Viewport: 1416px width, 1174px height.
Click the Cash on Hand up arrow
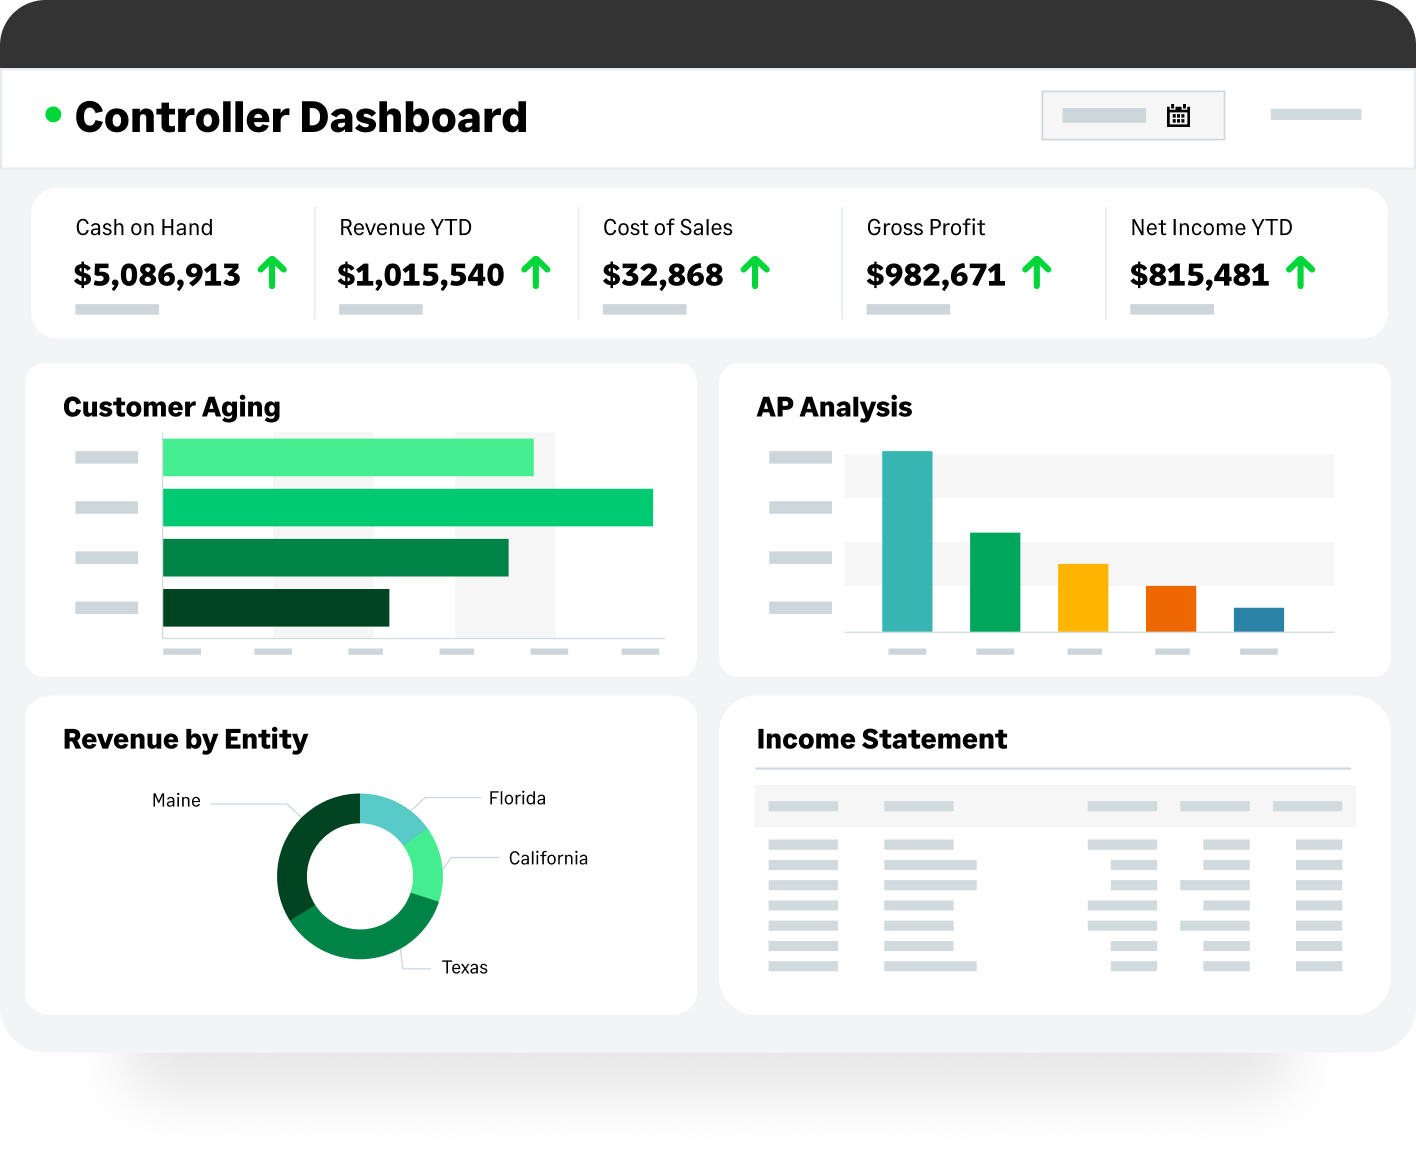(x=272, y=272)
